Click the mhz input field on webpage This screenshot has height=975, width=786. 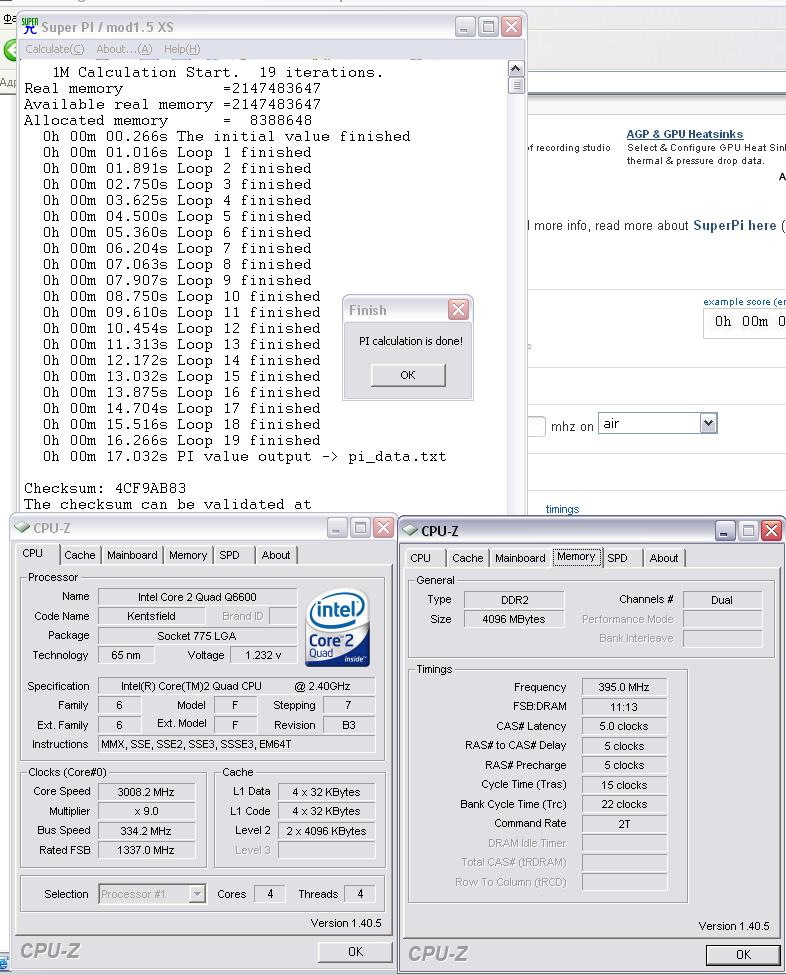click(x=535, y=426)
